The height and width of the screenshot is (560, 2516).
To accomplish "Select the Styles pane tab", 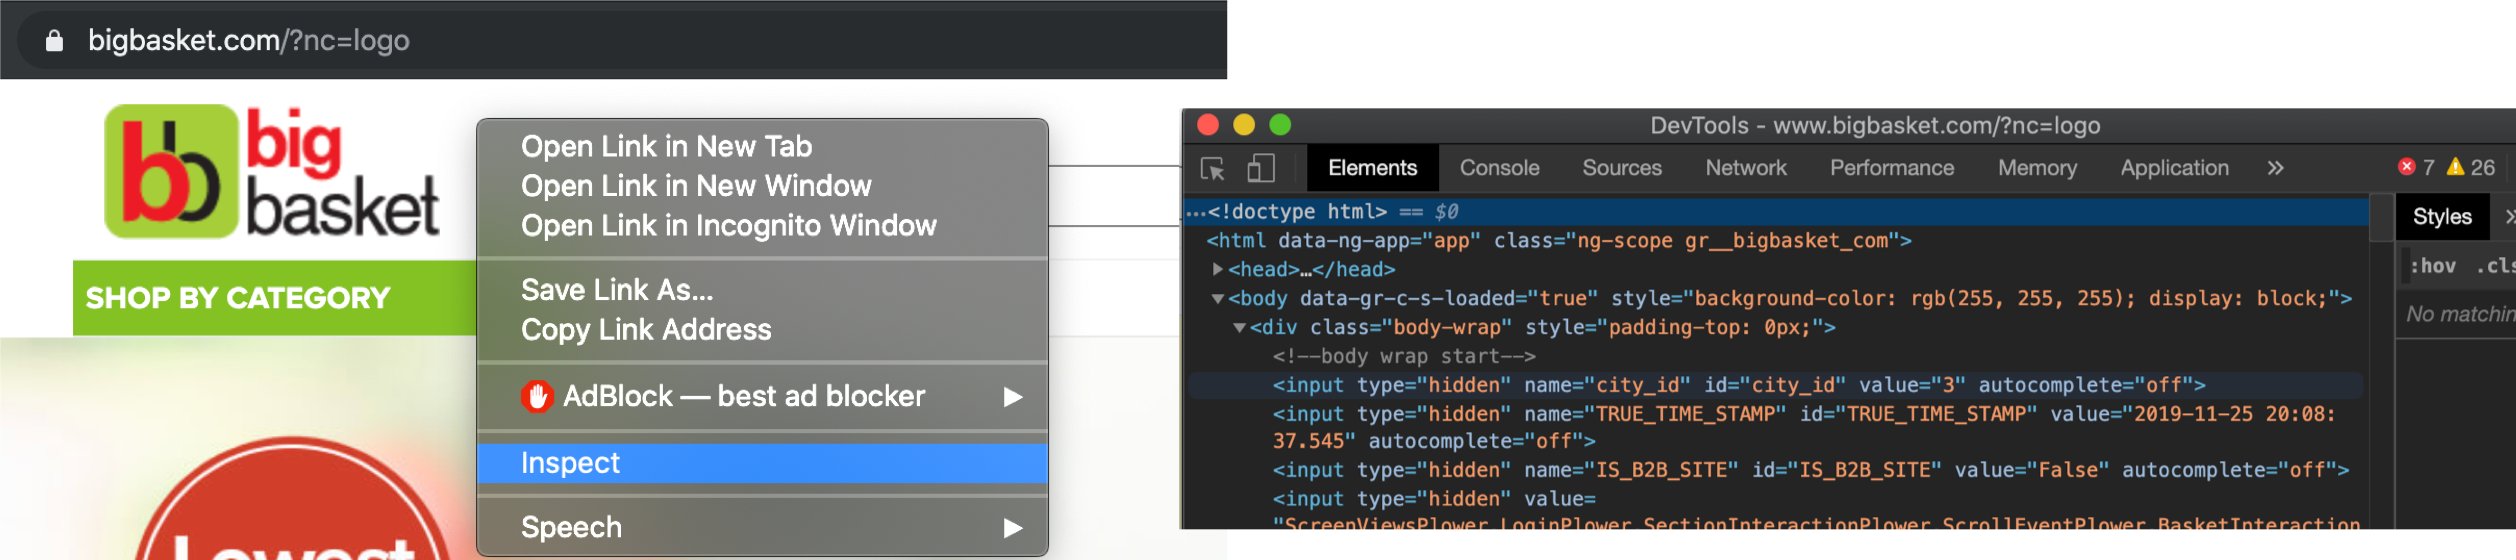I will tap(2441, 217).
